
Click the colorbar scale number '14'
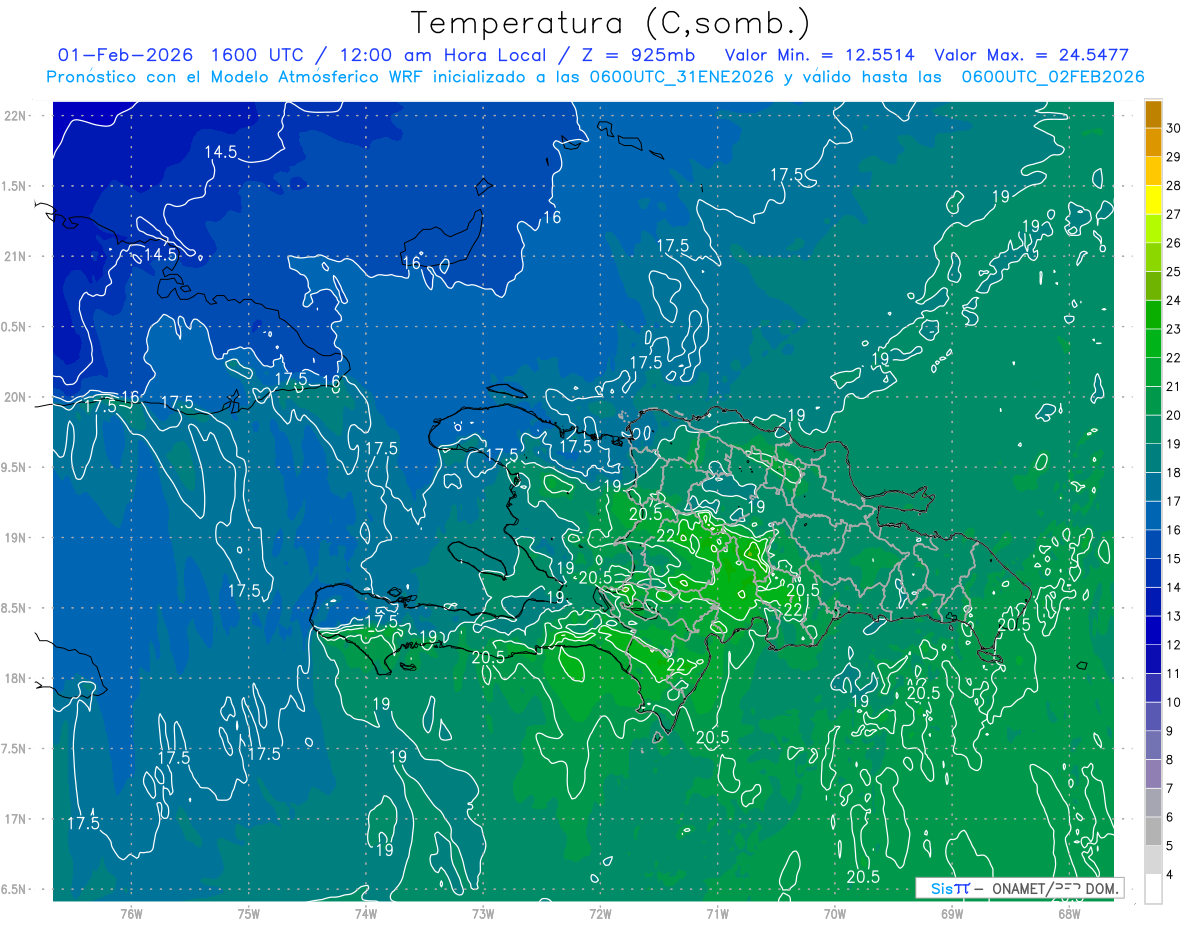click(1173, 588)
